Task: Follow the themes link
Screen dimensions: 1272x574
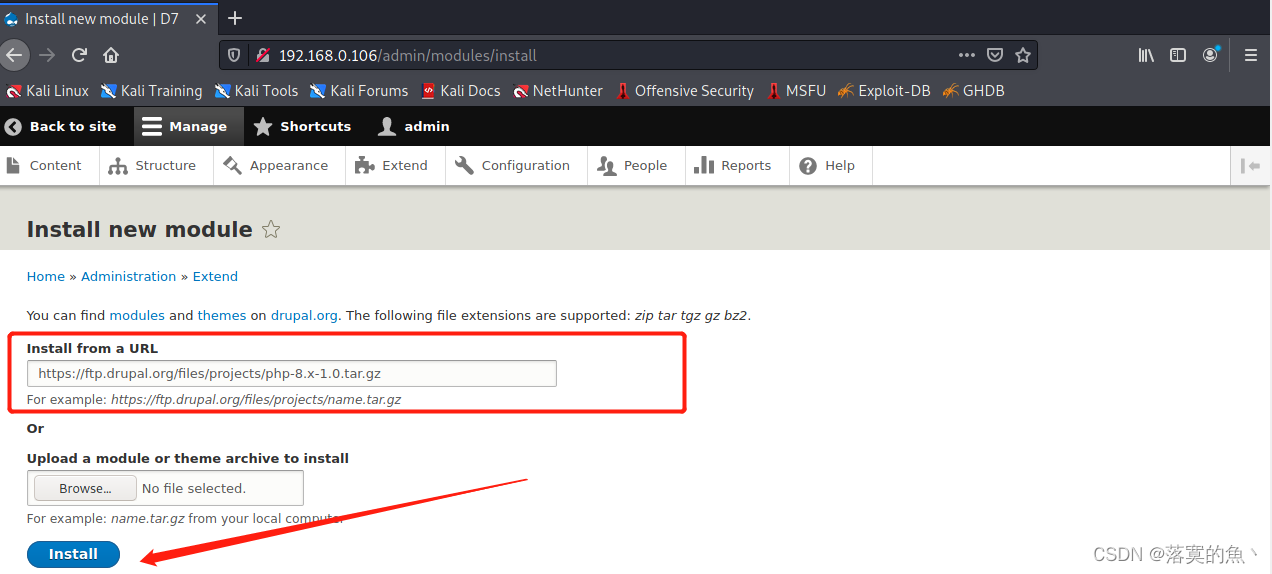Action: coord(222,315)
